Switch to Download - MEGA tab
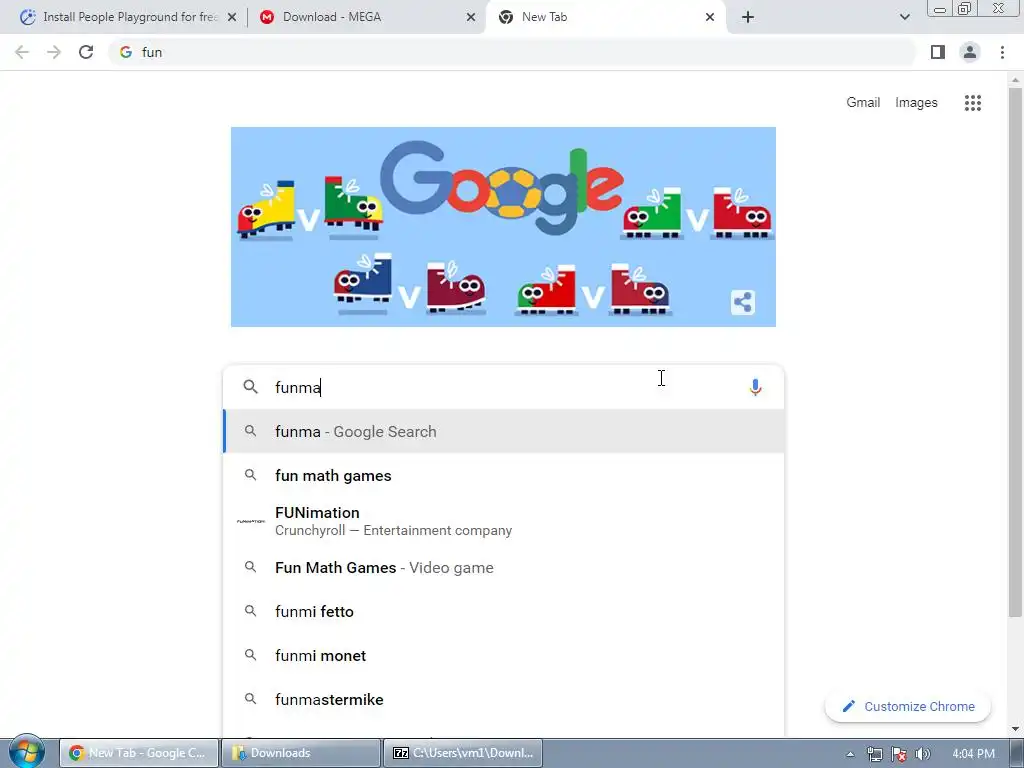The height and width of the screenshot is (768, 1024). [x=366, y=17]
